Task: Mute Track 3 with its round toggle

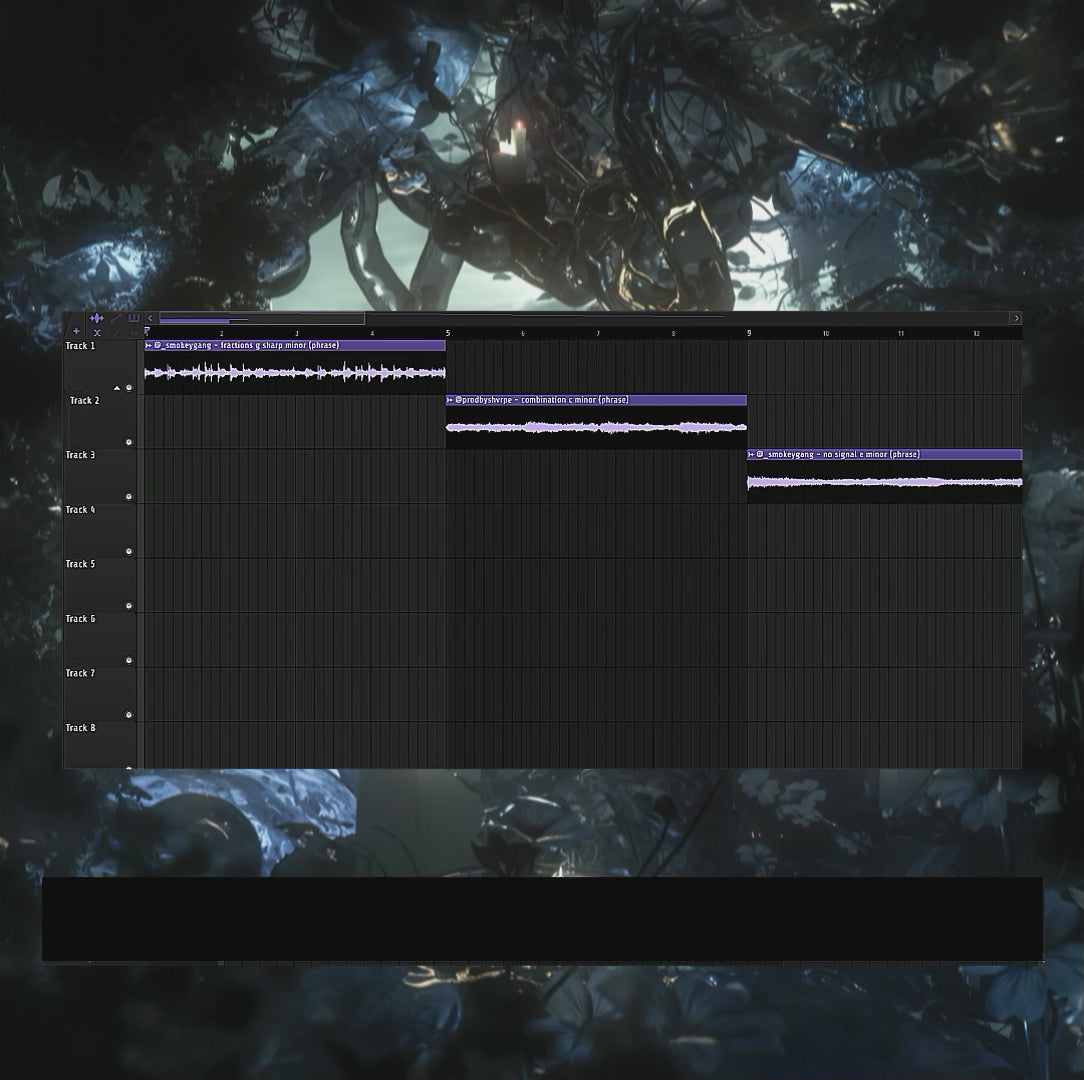Action: [x=129, y=497]
